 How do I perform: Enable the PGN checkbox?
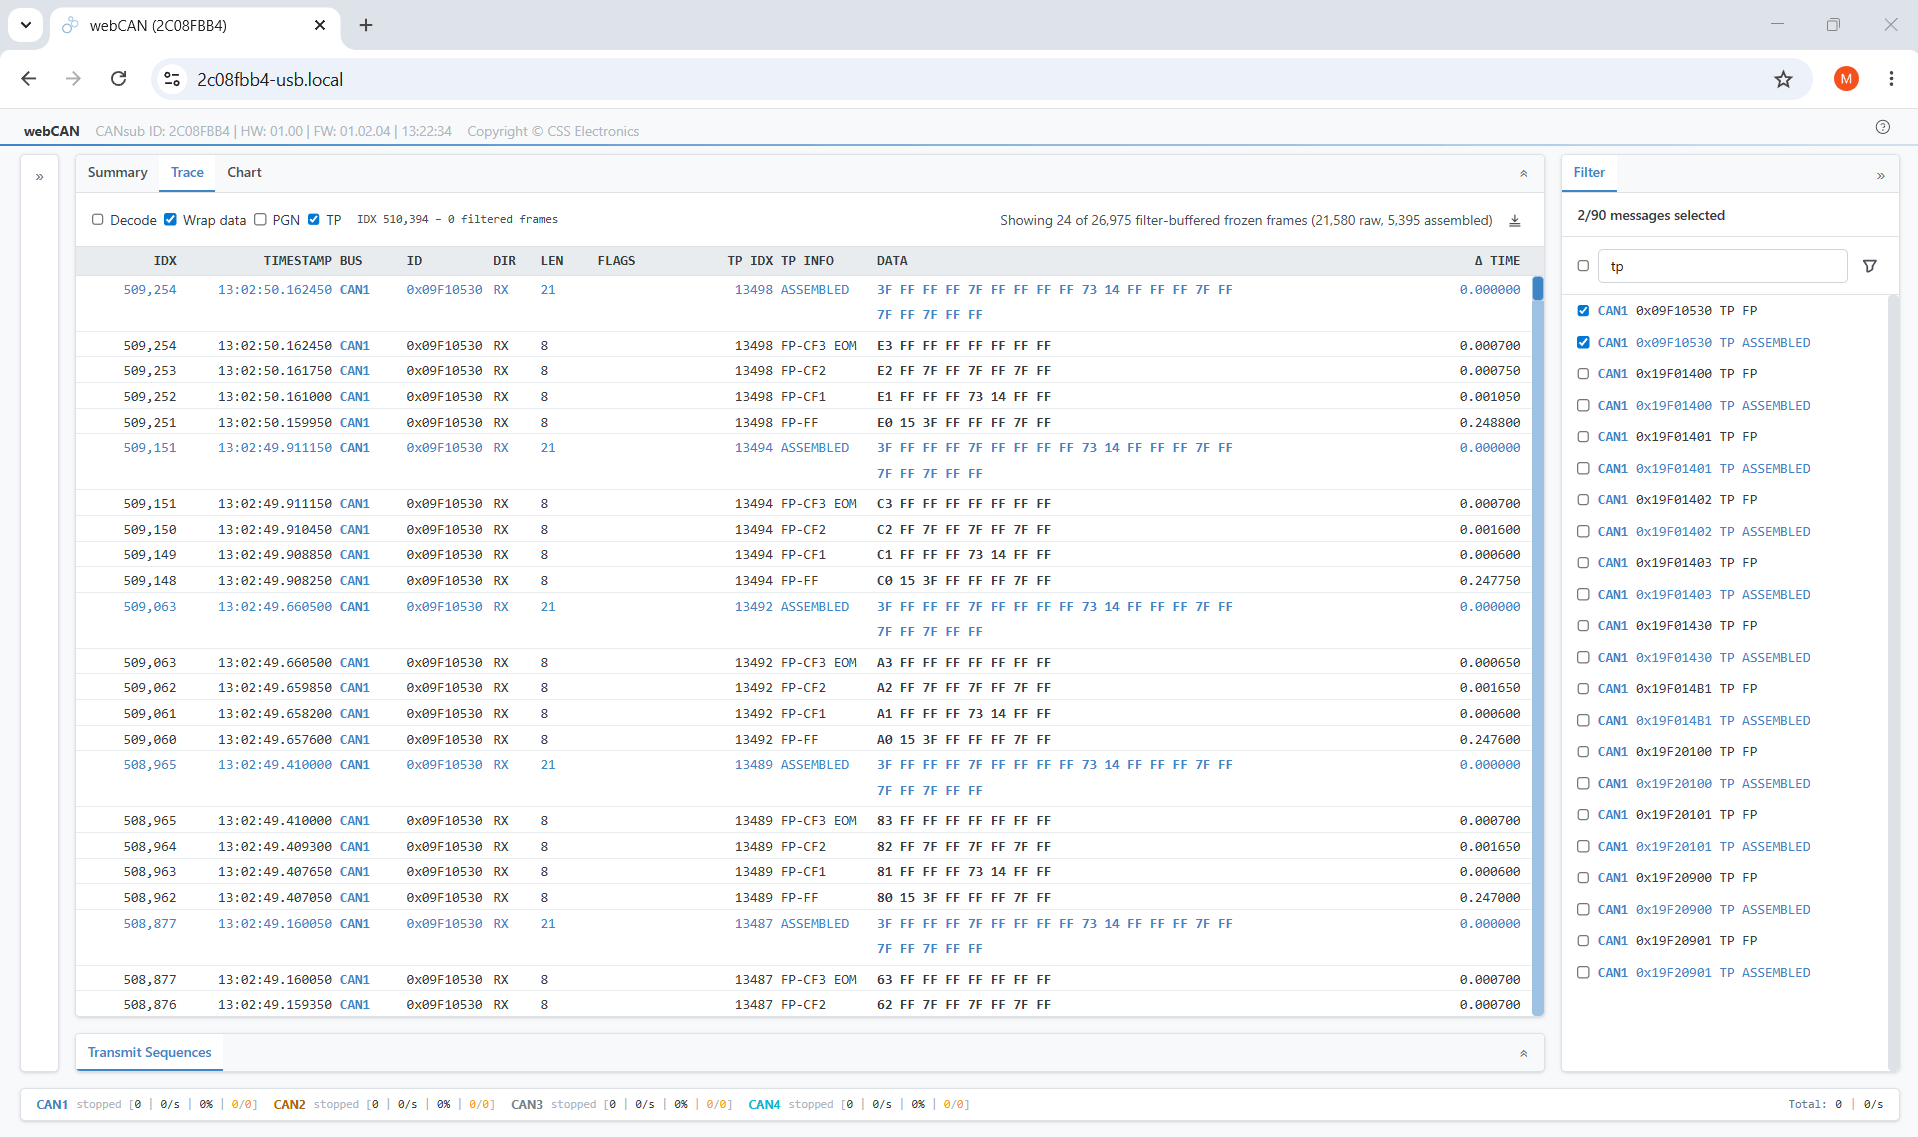click(260, 220)
